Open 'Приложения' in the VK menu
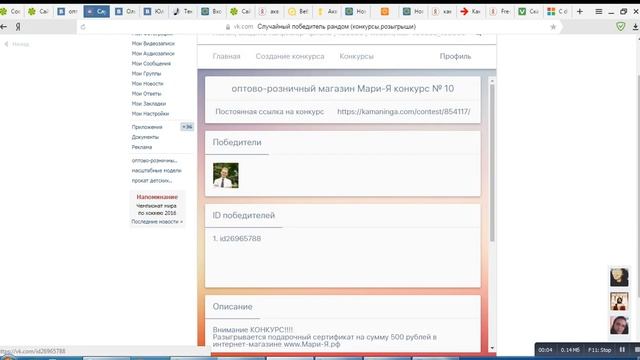 click(x=147, y=127)
